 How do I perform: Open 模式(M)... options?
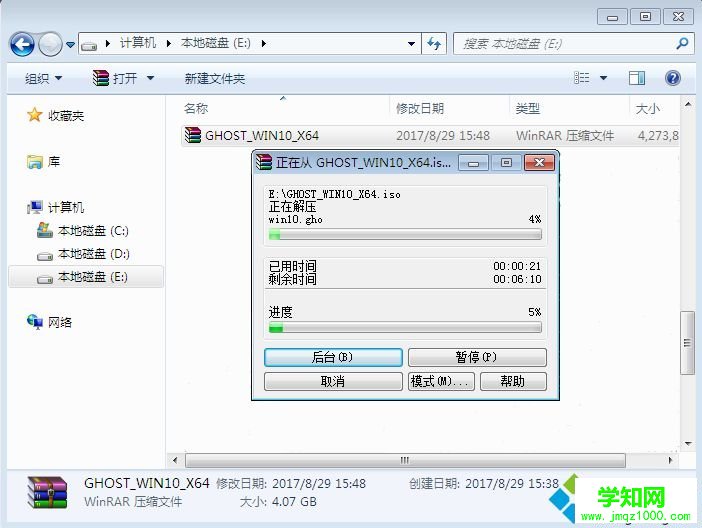(x=441, y=382)
